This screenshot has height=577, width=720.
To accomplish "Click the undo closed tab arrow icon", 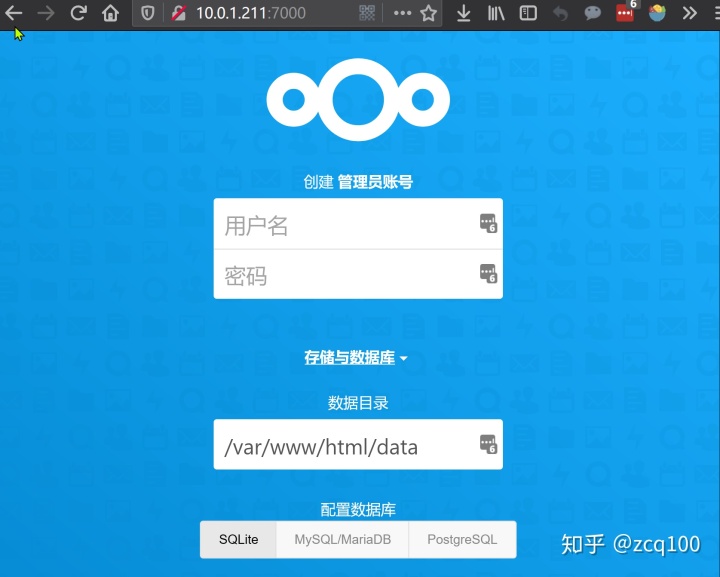I will tap(560, 13).
